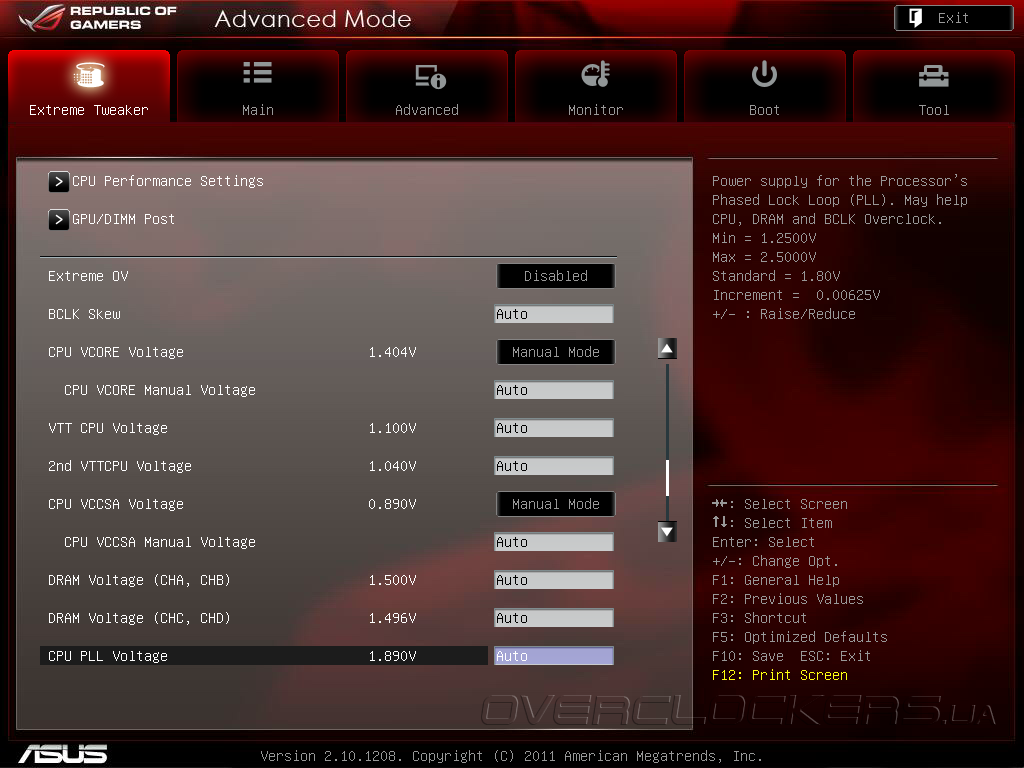
Task: Select DRAM Voltage (CHA, CHB) Auto field
Action: click(x=554, y=580)
